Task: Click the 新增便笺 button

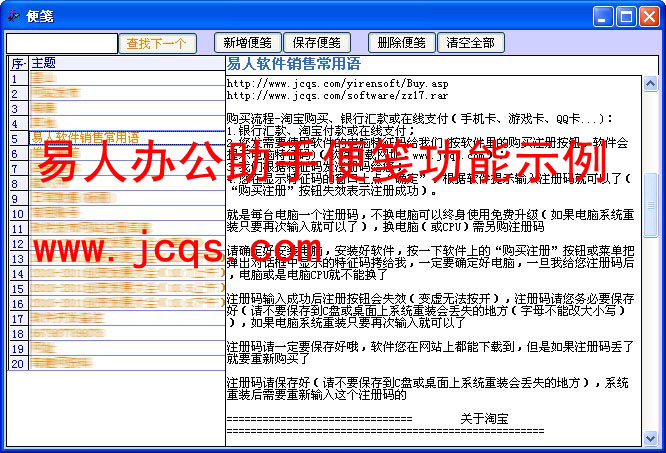Action: 248,43
